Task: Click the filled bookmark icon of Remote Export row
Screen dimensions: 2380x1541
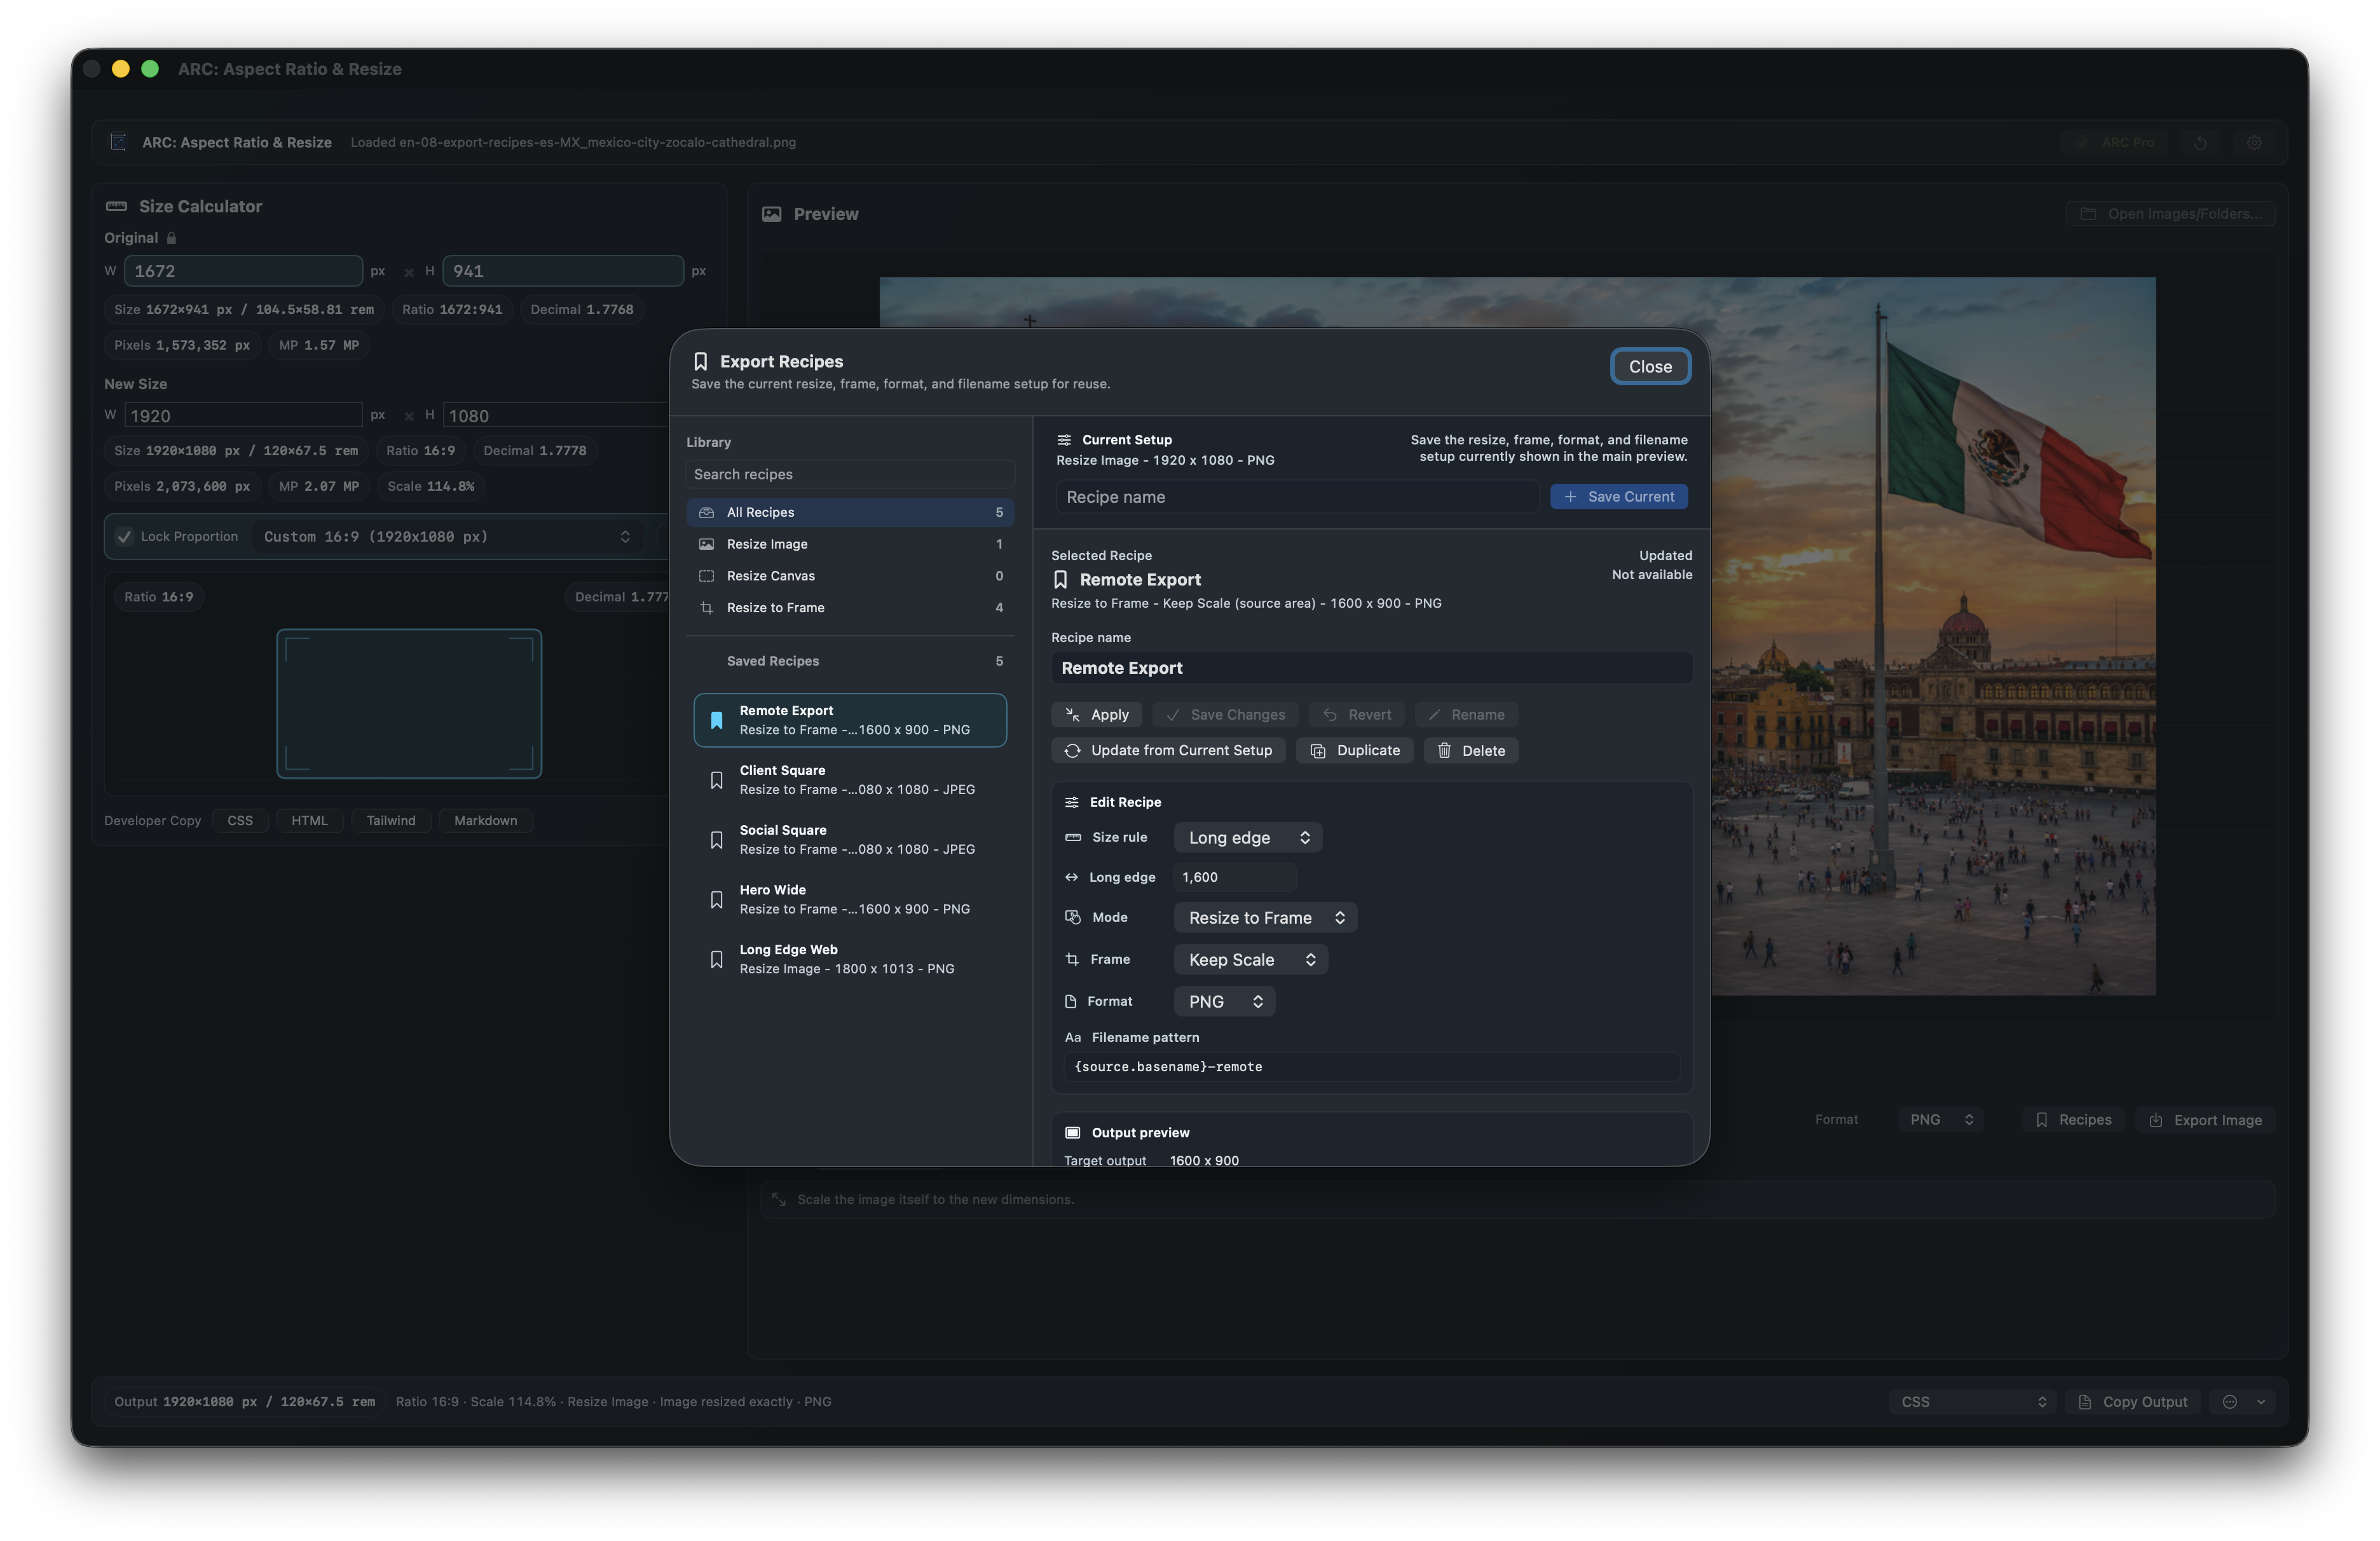Action: pos(716,720)
